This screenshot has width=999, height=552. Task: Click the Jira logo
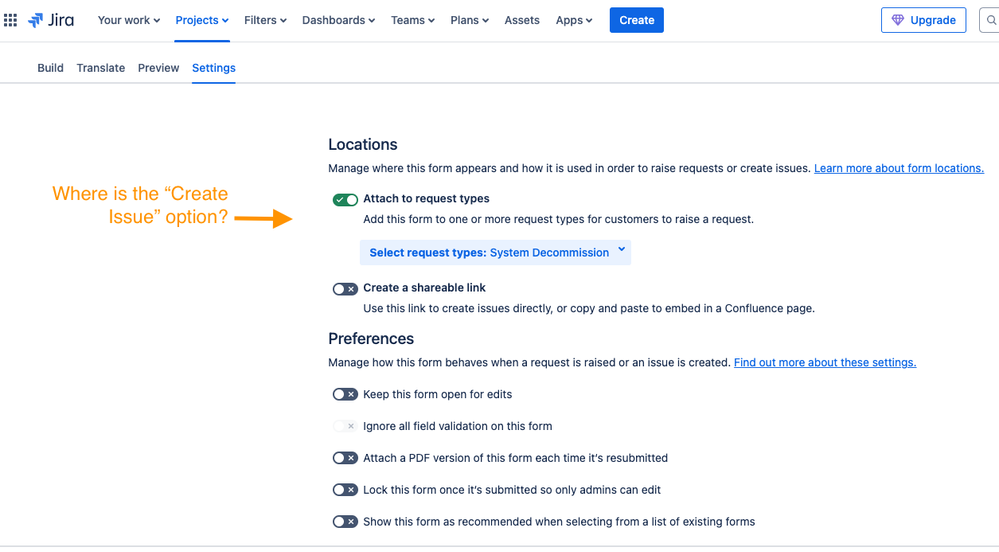[x=51, y=20]
